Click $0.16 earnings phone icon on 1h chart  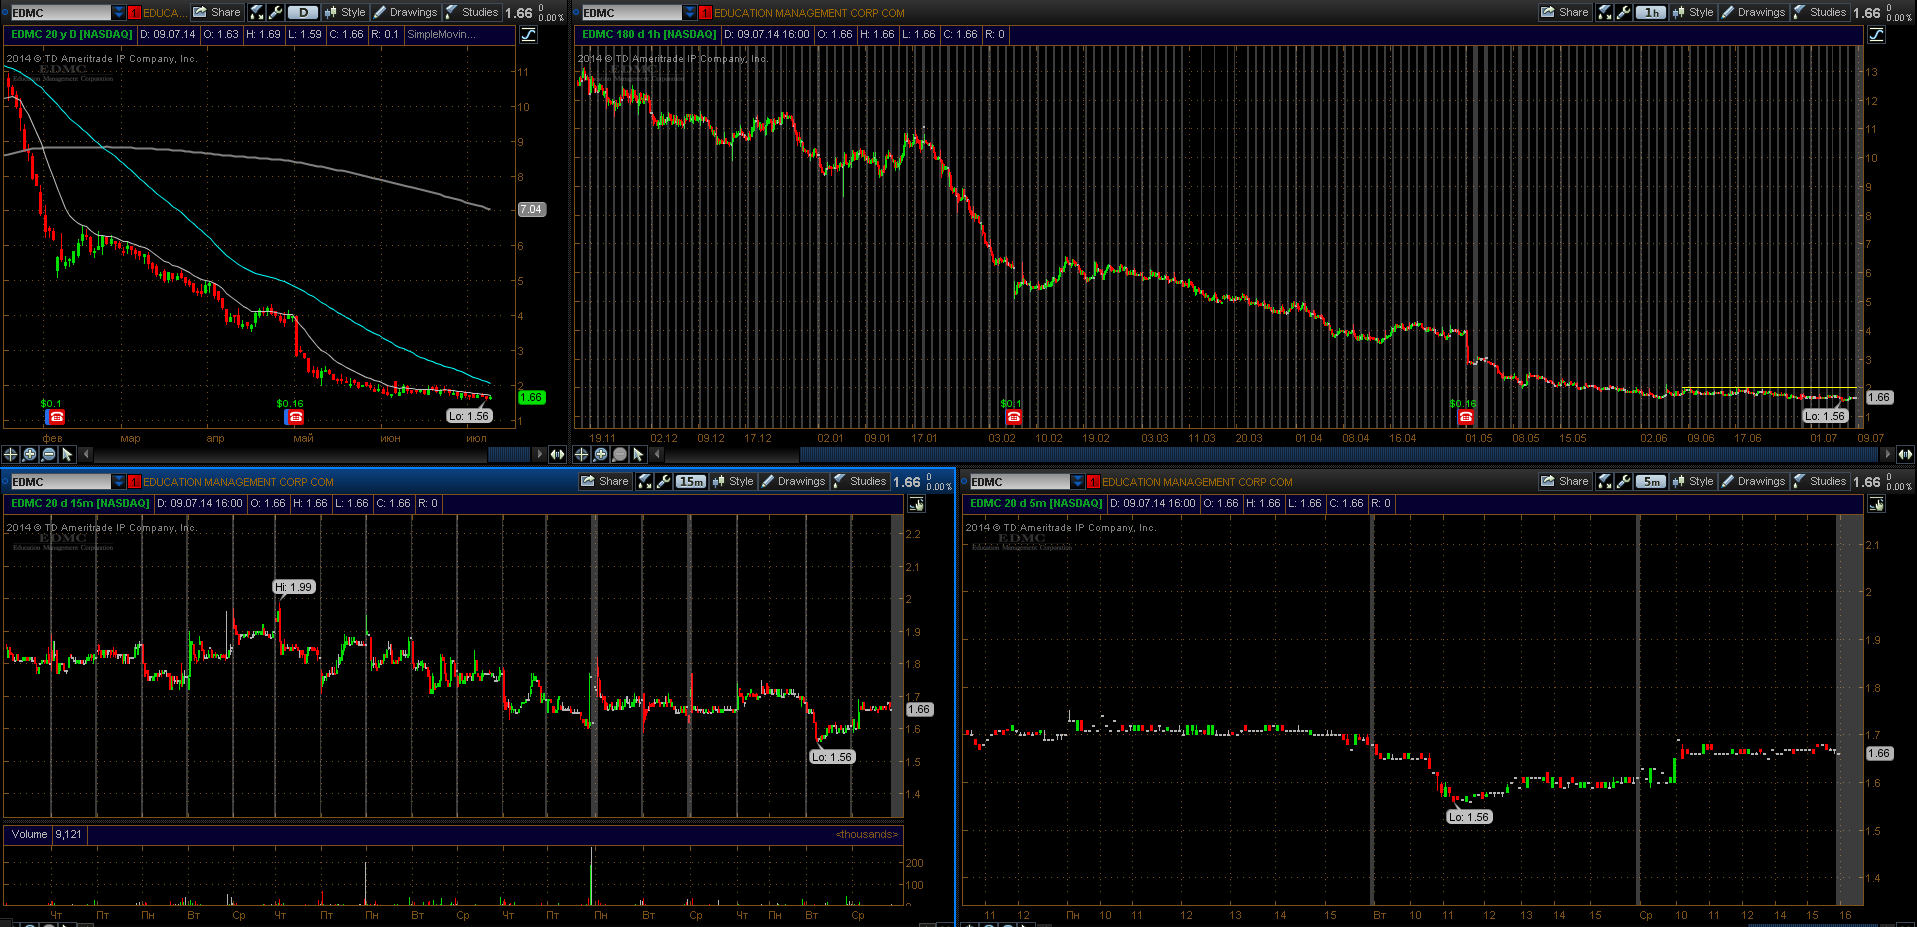click(x=1465, y=417)
